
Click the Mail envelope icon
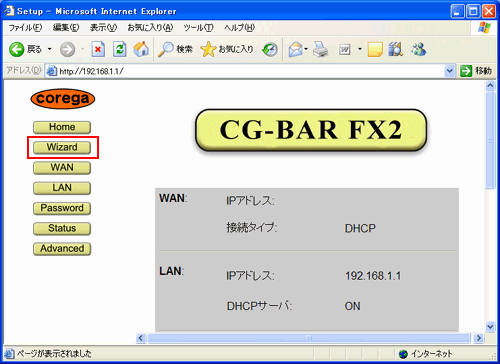pyautogui.click(x=296, y=50)
